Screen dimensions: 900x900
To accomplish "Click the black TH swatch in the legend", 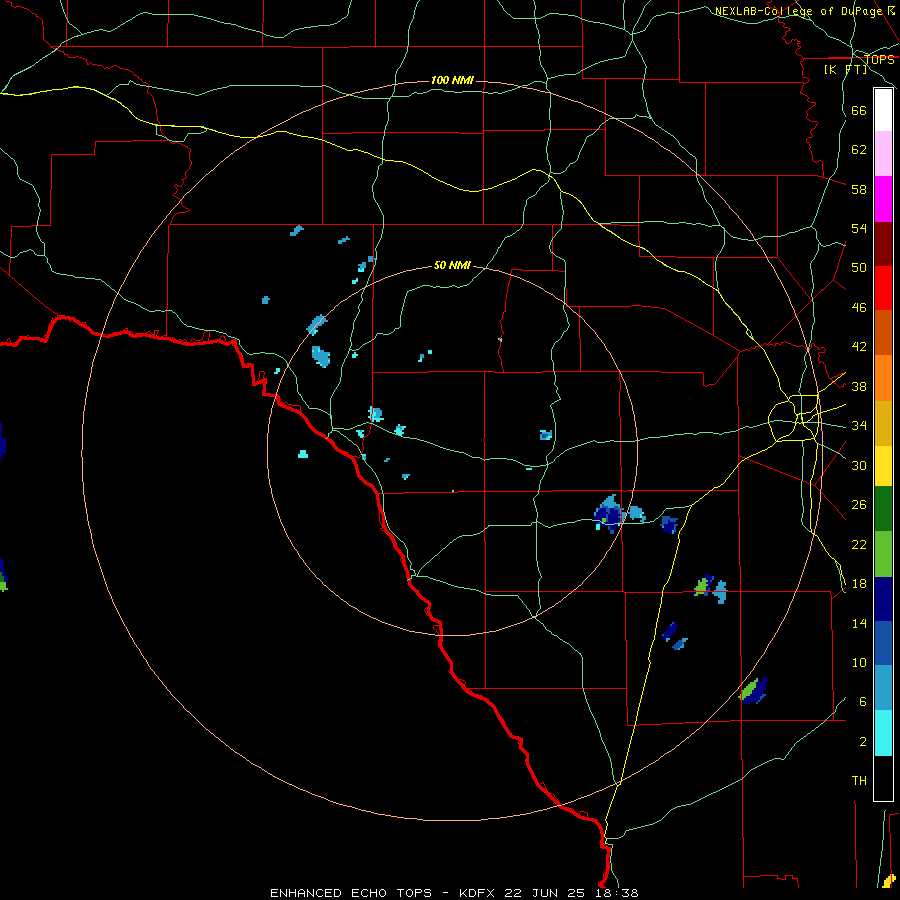I will pyautogui.click(x=883, y=778).
